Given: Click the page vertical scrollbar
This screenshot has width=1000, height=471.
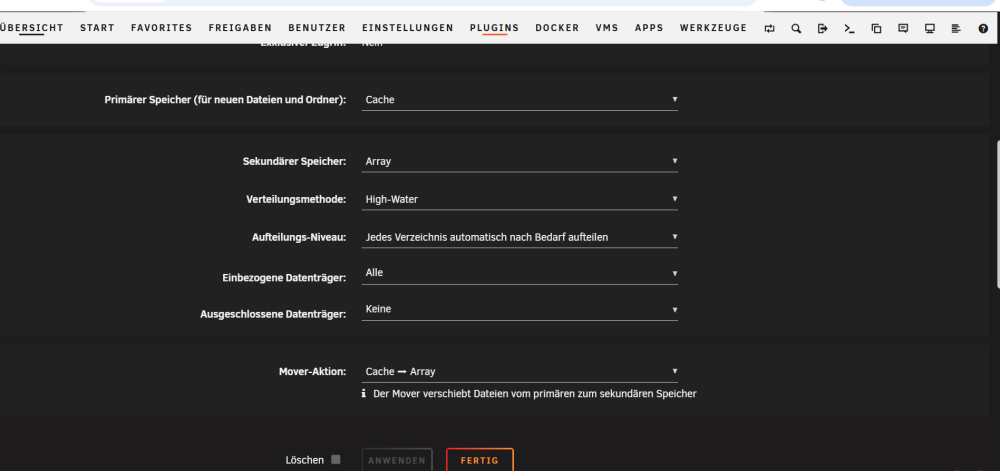Looking at the screenshot, I should (x=997, y=214).
